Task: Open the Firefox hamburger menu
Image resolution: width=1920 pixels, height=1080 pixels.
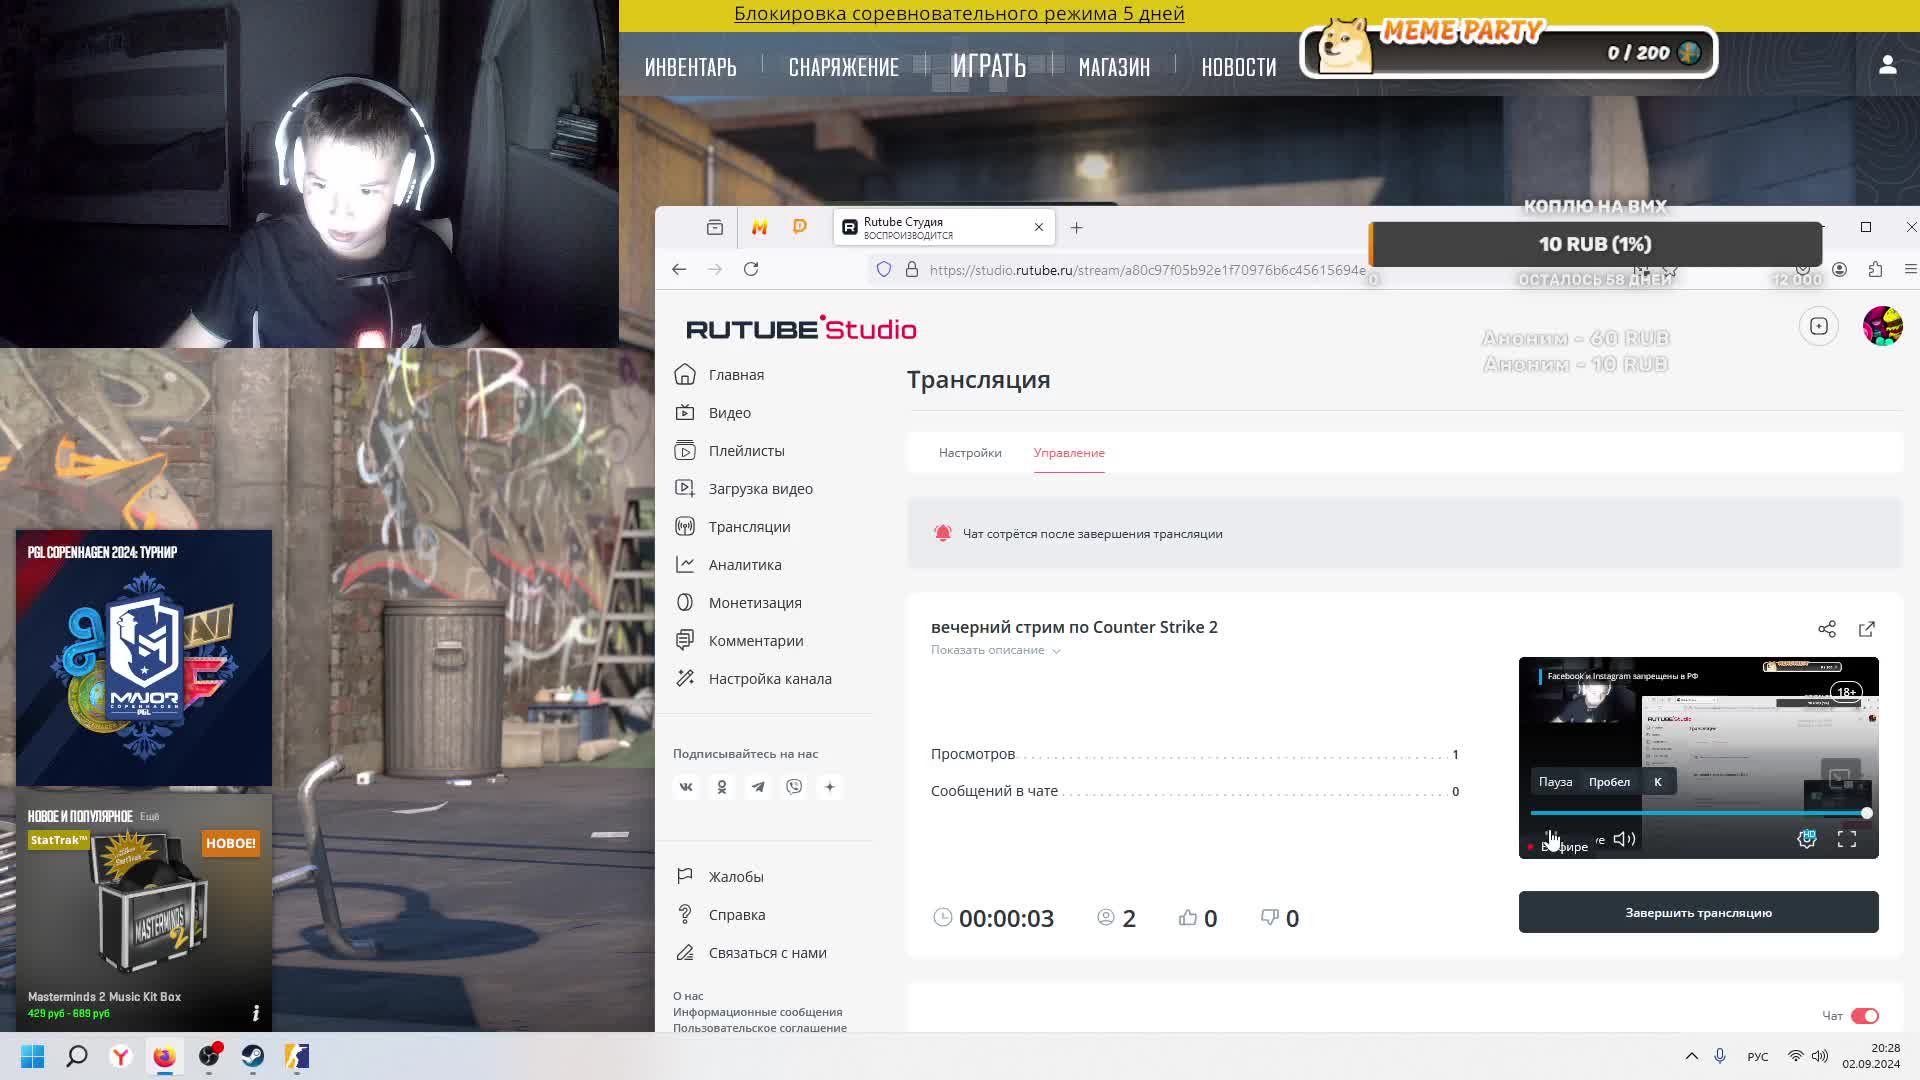Action: pos(1909,269)
